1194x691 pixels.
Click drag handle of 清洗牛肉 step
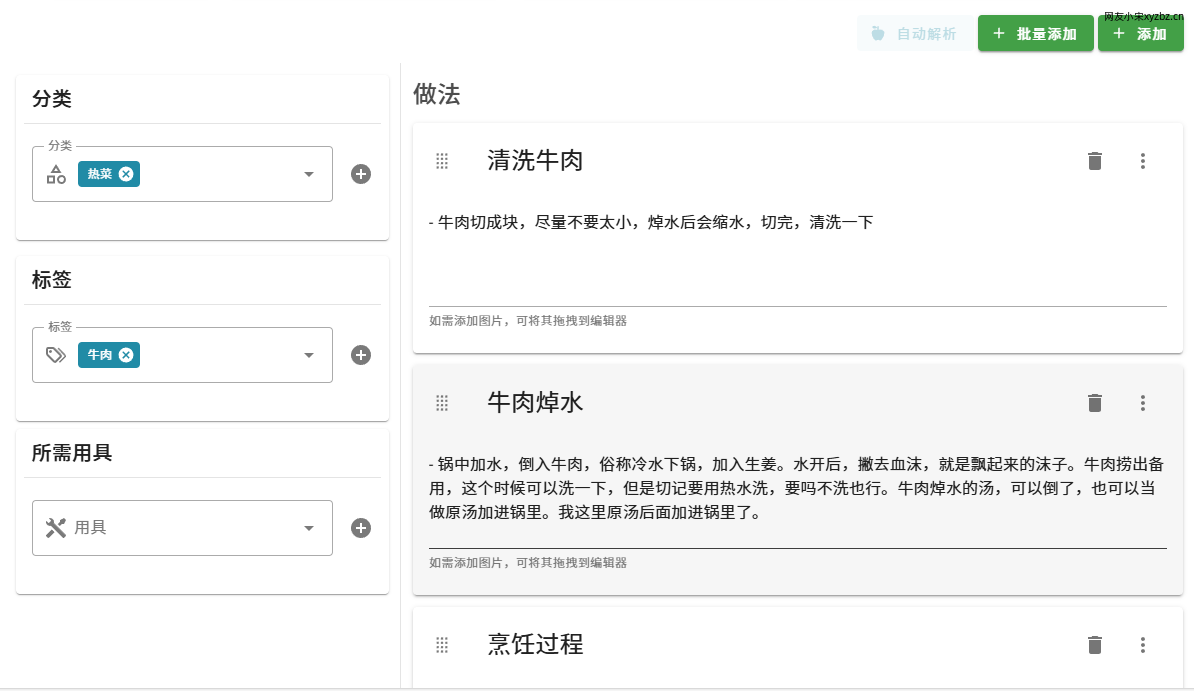[442, 161]
